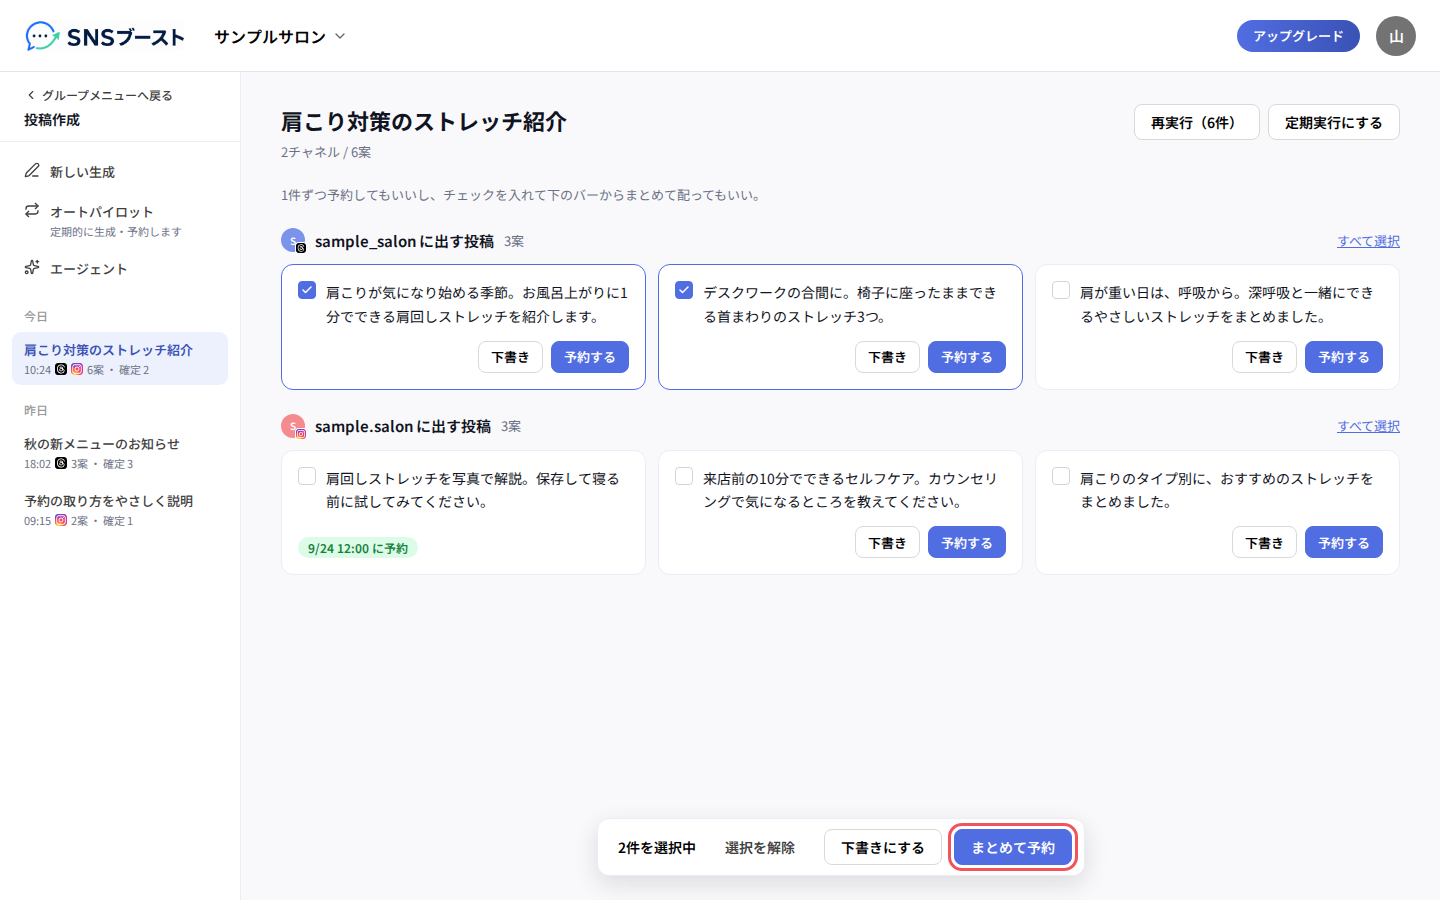
Task: Click the Threads icon in the 10:24 history row
Action: click(x=61, y=369)
